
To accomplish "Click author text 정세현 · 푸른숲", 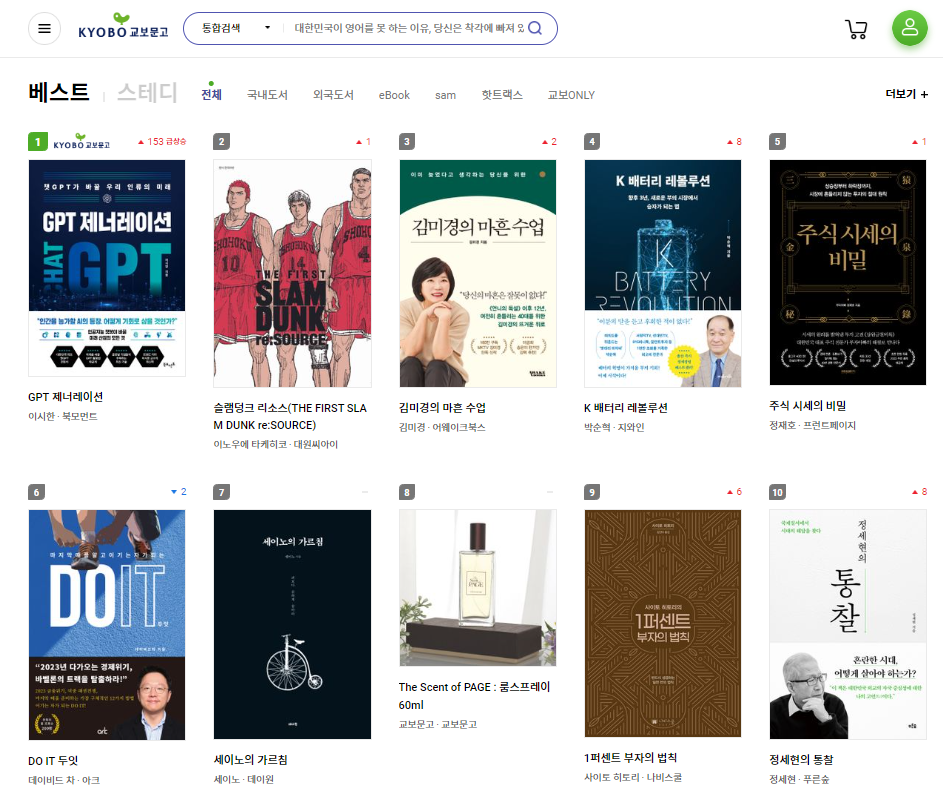I will pos(799,779).
